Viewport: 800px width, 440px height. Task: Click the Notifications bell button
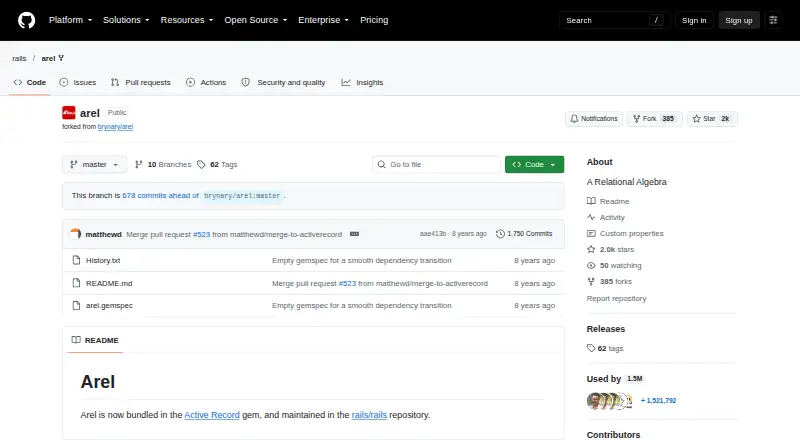coord(594,118)
